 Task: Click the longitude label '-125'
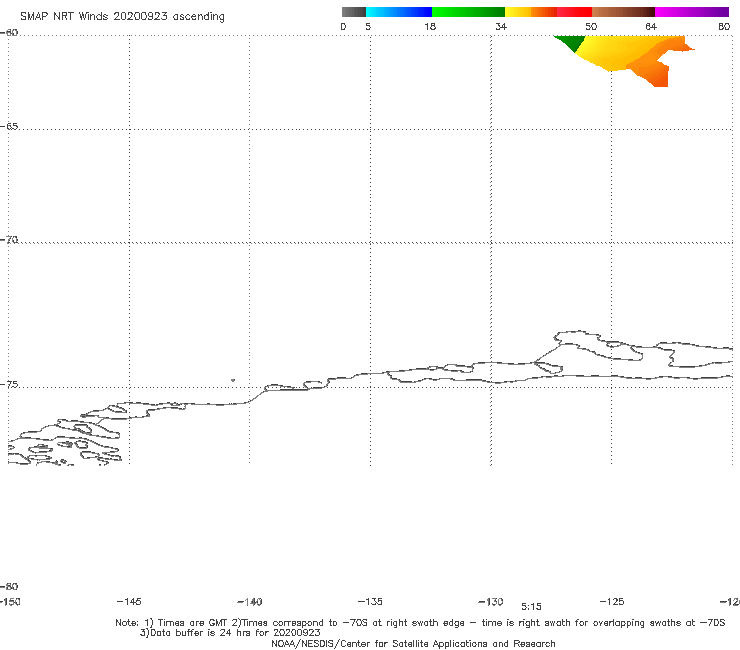pyautogui.click(x=612, y=601)
